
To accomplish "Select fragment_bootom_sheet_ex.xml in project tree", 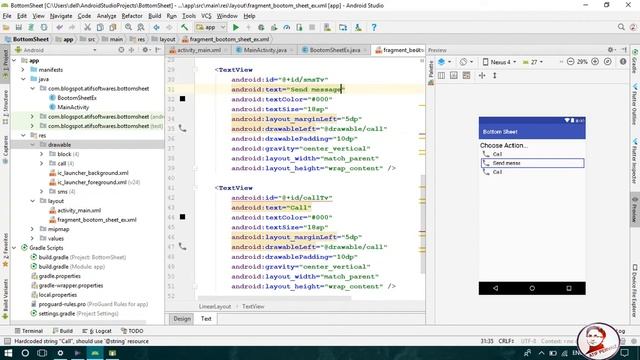I will [x=97, y=220].
